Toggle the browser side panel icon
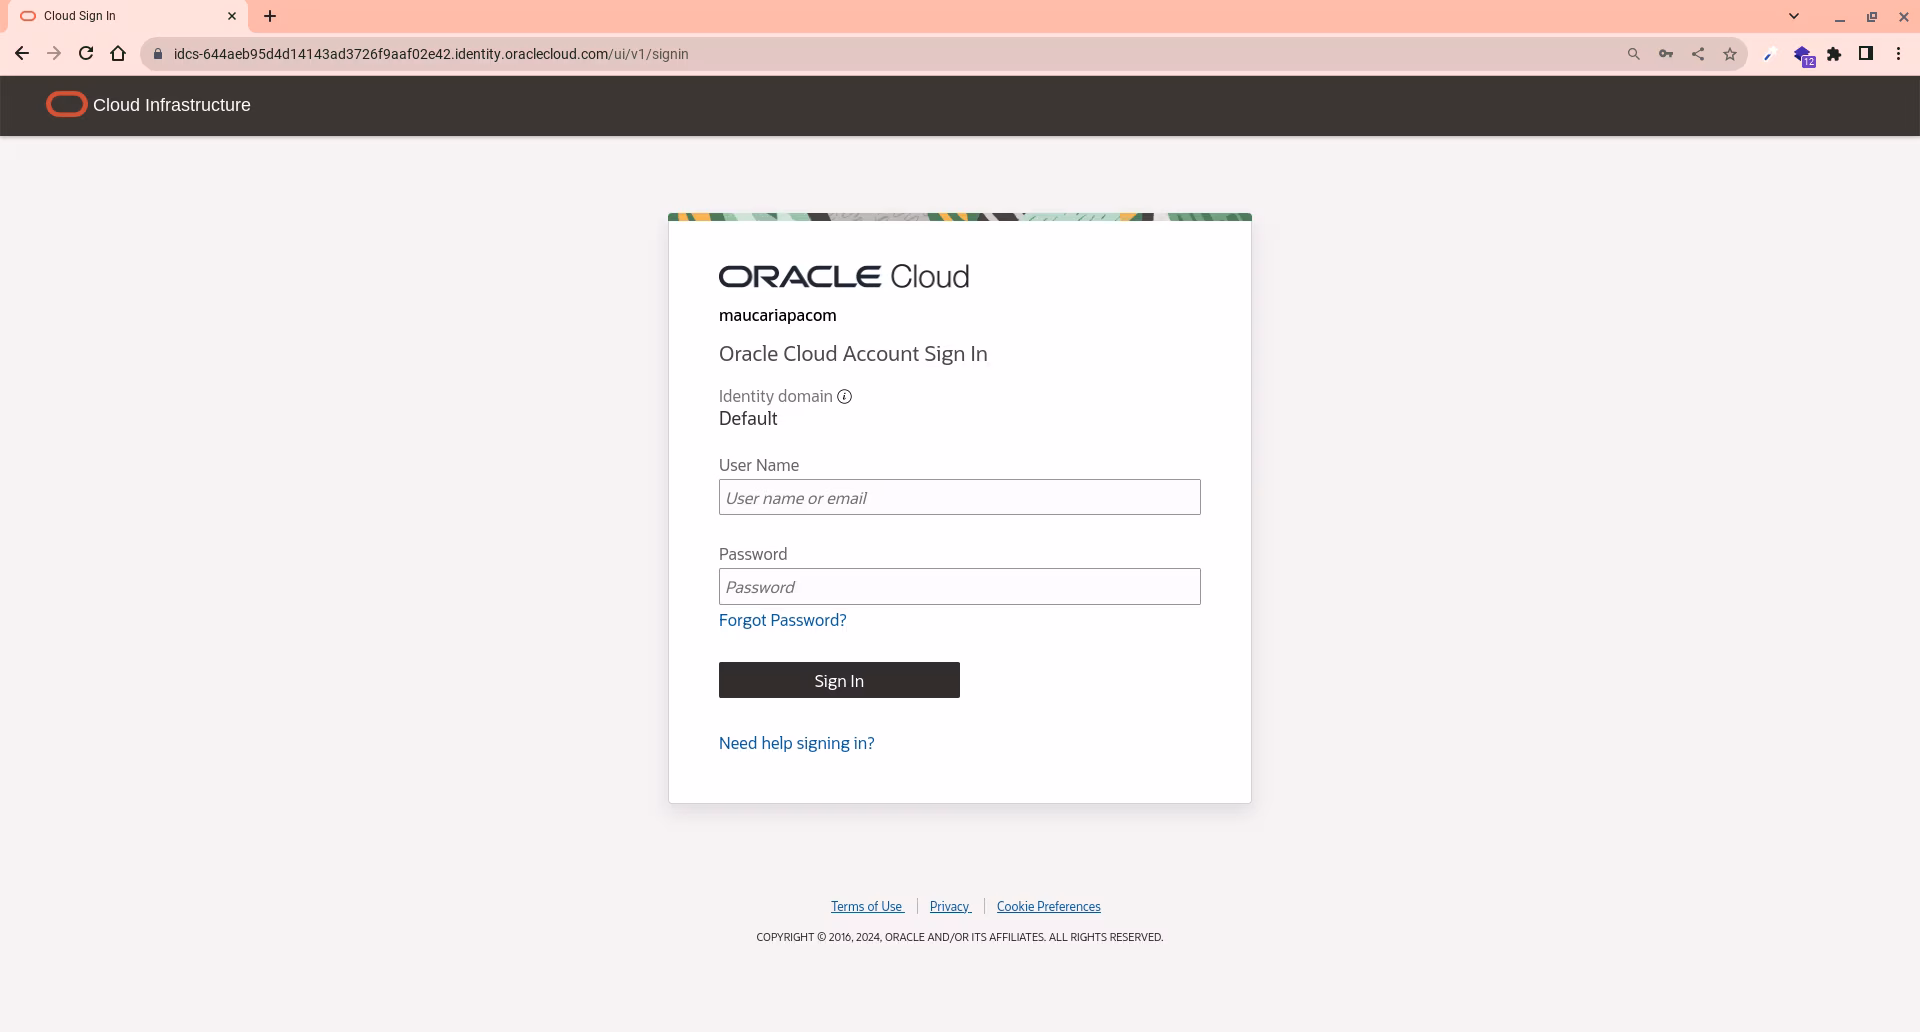This screenshot has width=1920, height=1032. (1866, 54)
